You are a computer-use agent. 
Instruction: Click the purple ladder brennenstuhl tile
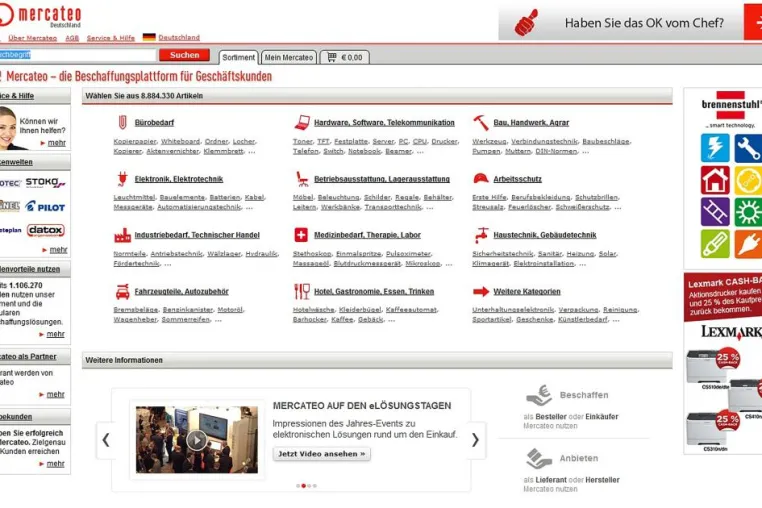coord(715,212)
